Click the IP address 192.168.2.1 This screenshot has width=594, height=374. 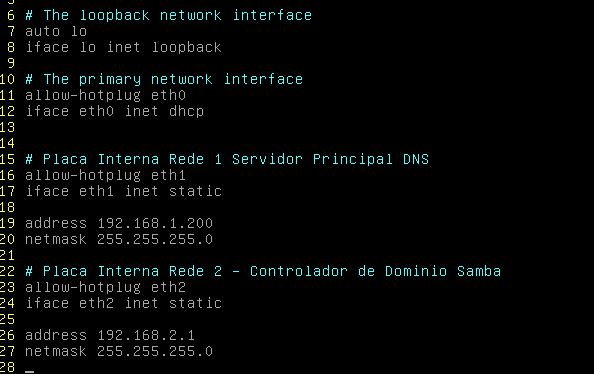[x=146, y=335]
